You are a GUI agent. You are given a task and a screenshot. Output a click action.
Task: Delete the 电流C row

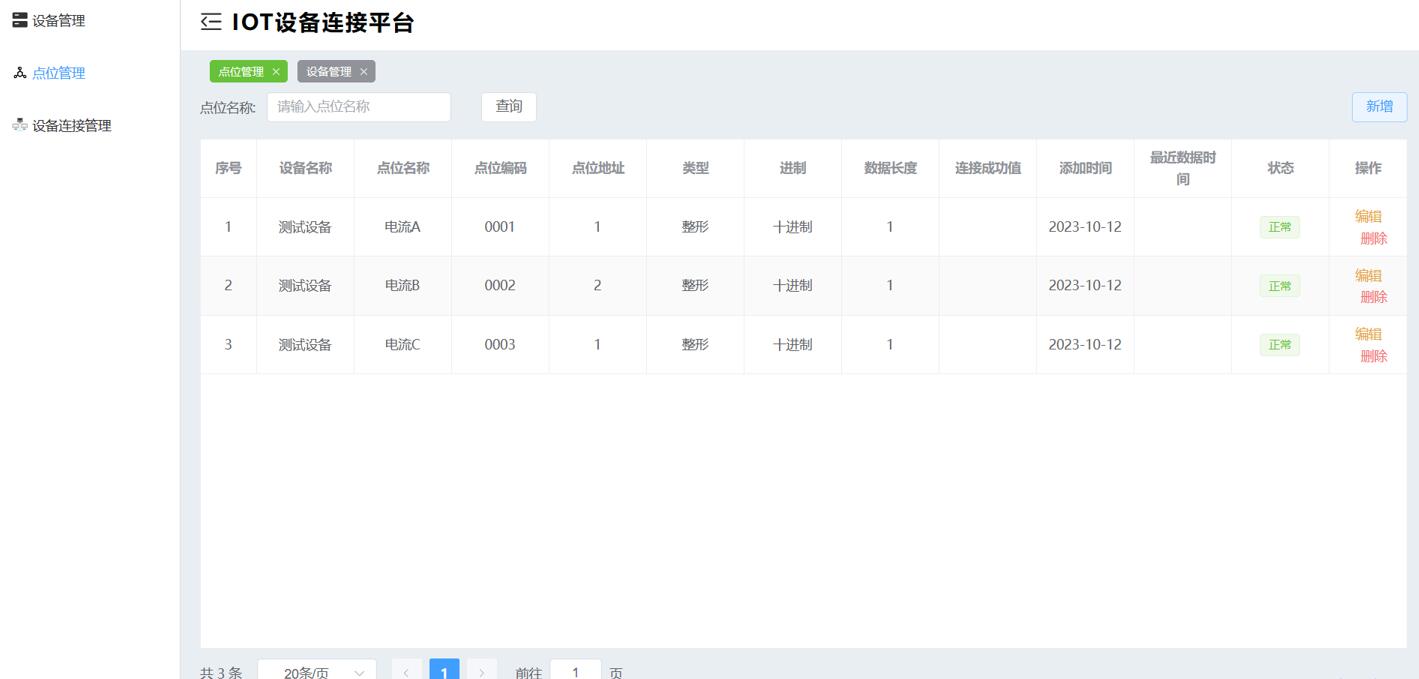(x=1373, y=356)
